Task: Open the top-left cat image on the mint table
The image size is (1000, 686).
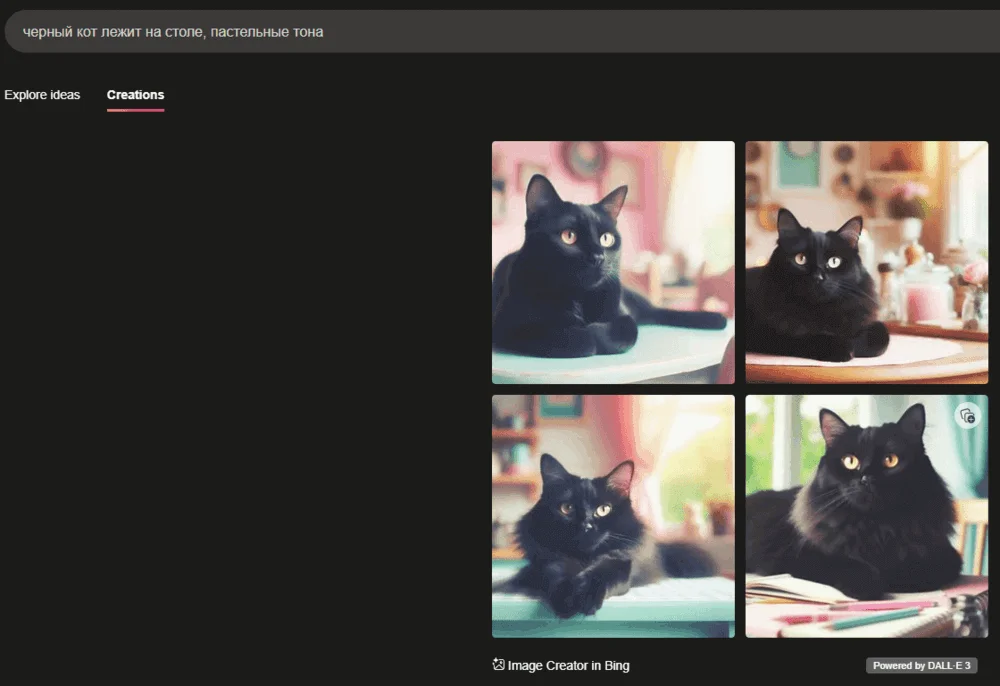Action: [x=613, y=262]
